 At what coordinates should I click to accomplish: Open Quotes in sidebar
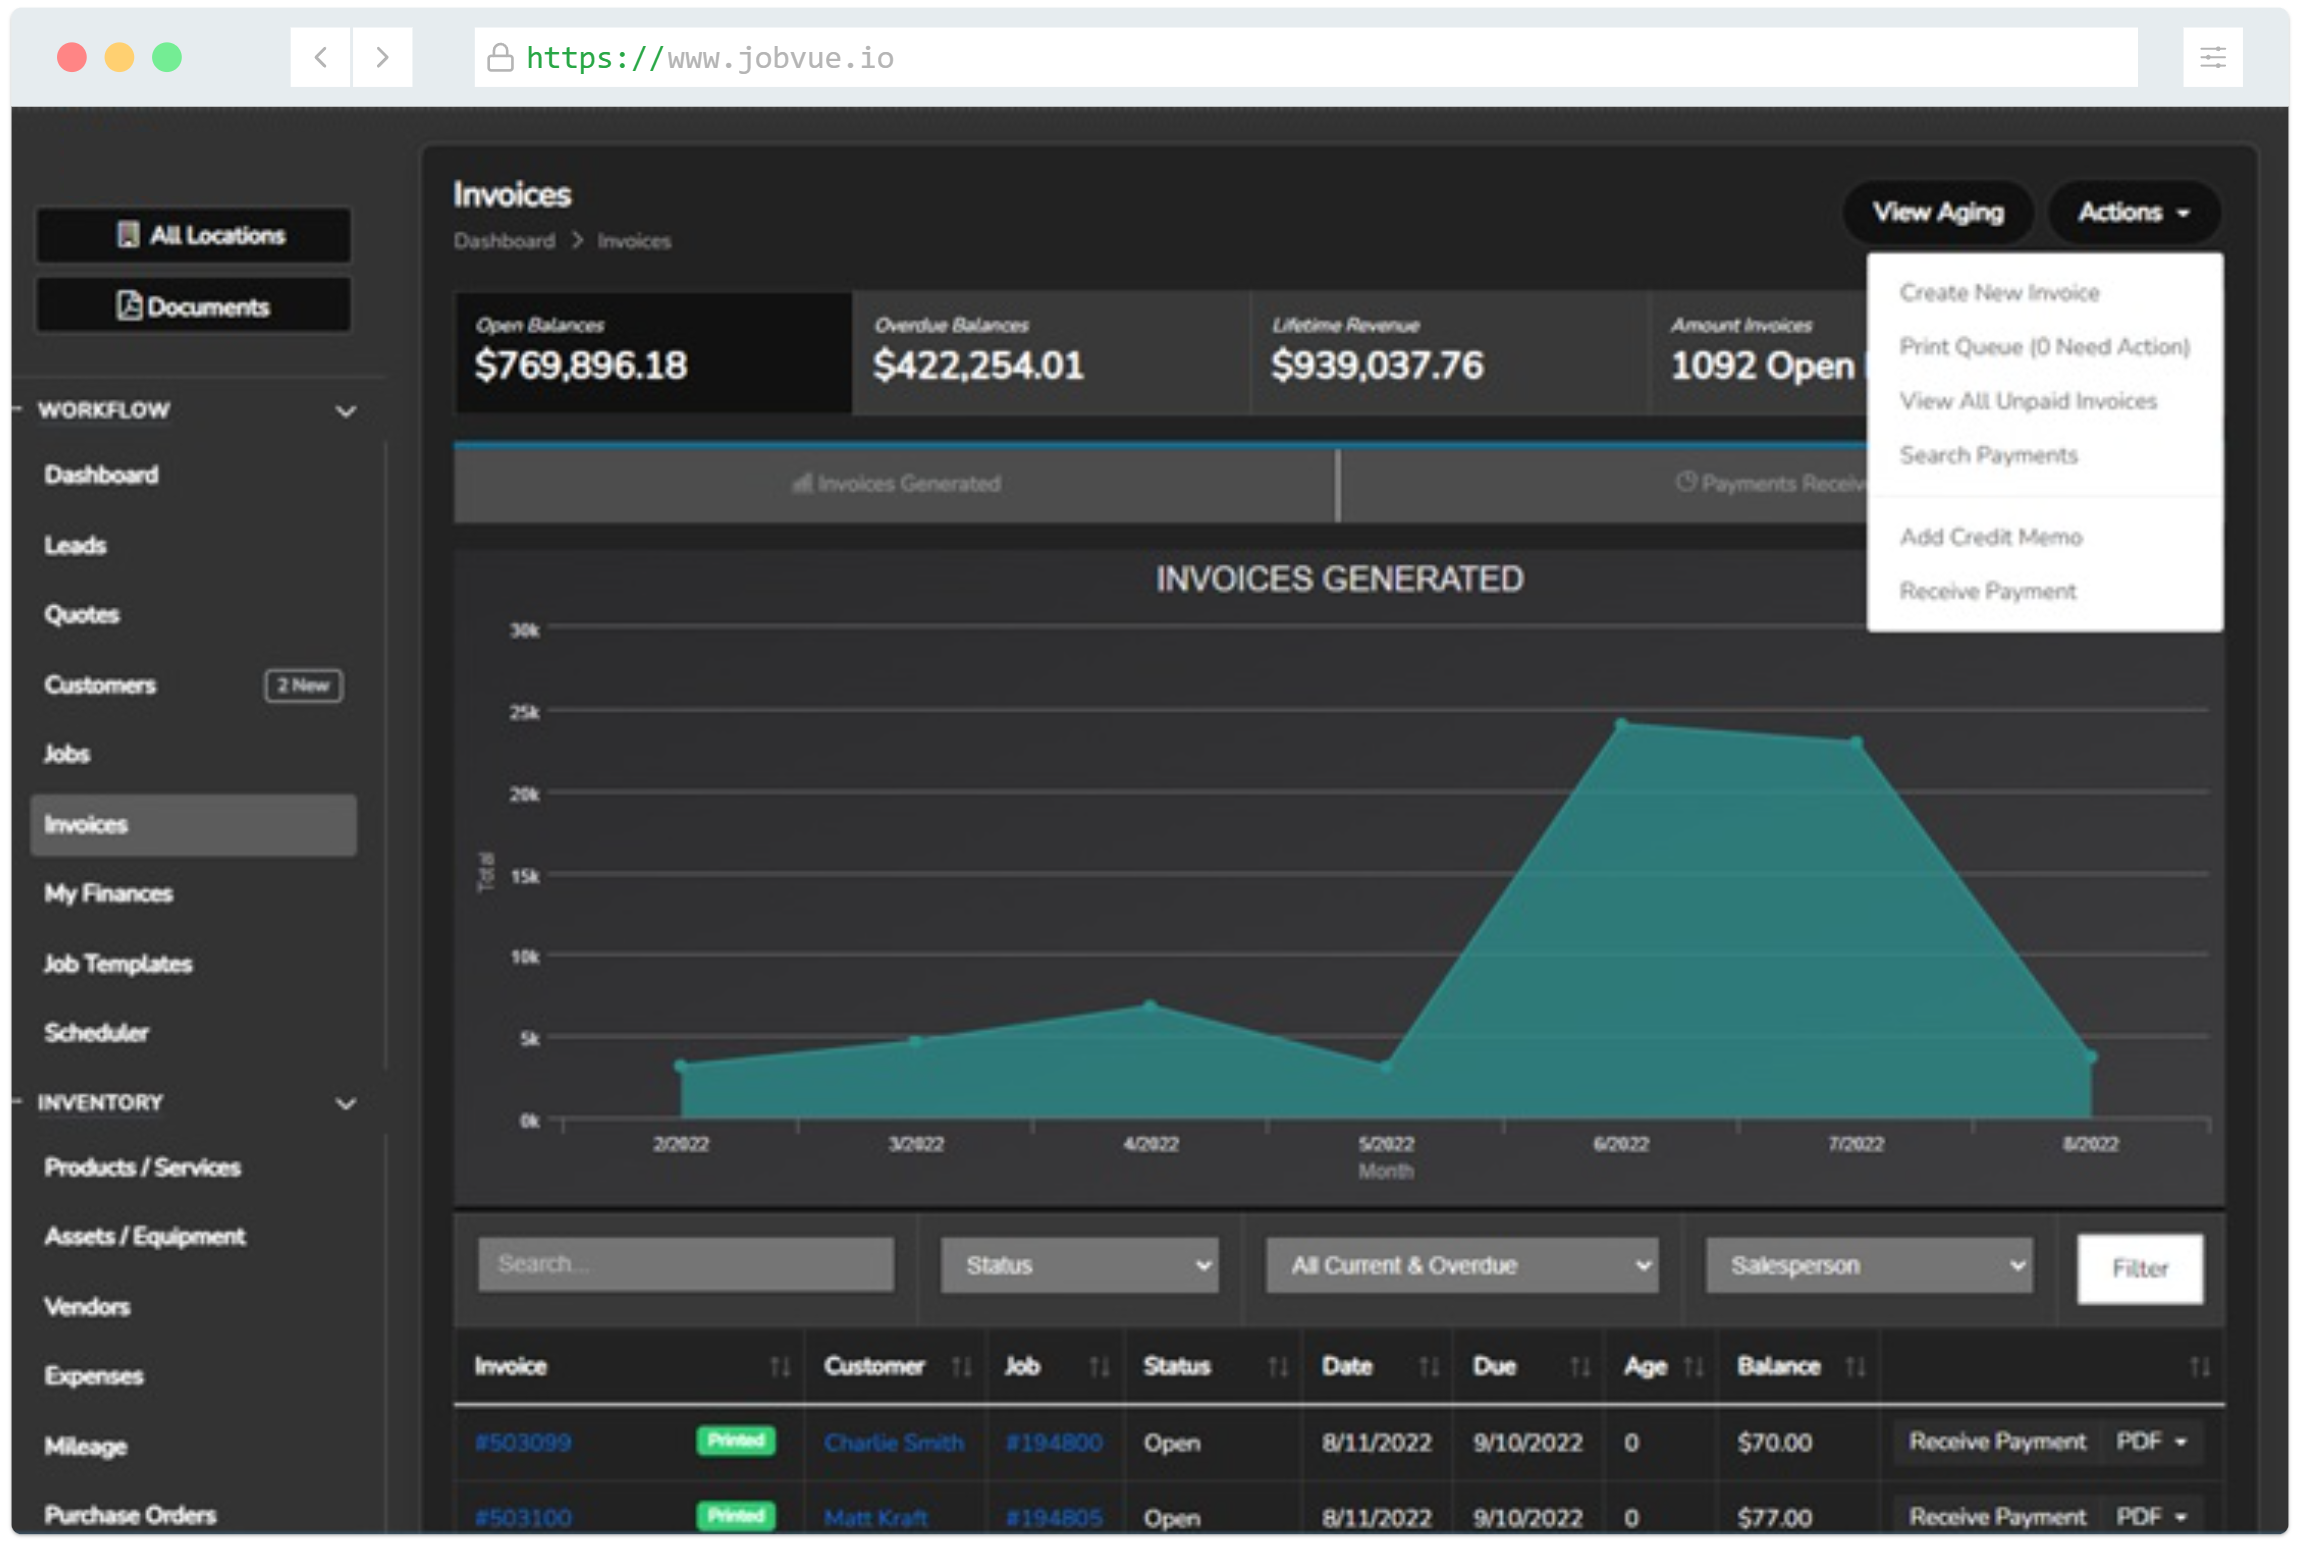81,614
